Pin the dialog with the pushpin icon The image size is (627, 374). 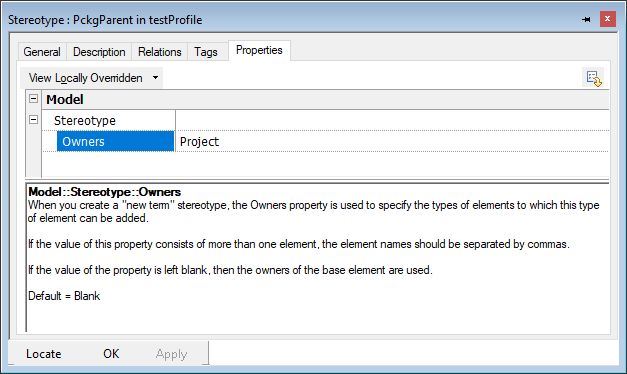tap(586, 19)
